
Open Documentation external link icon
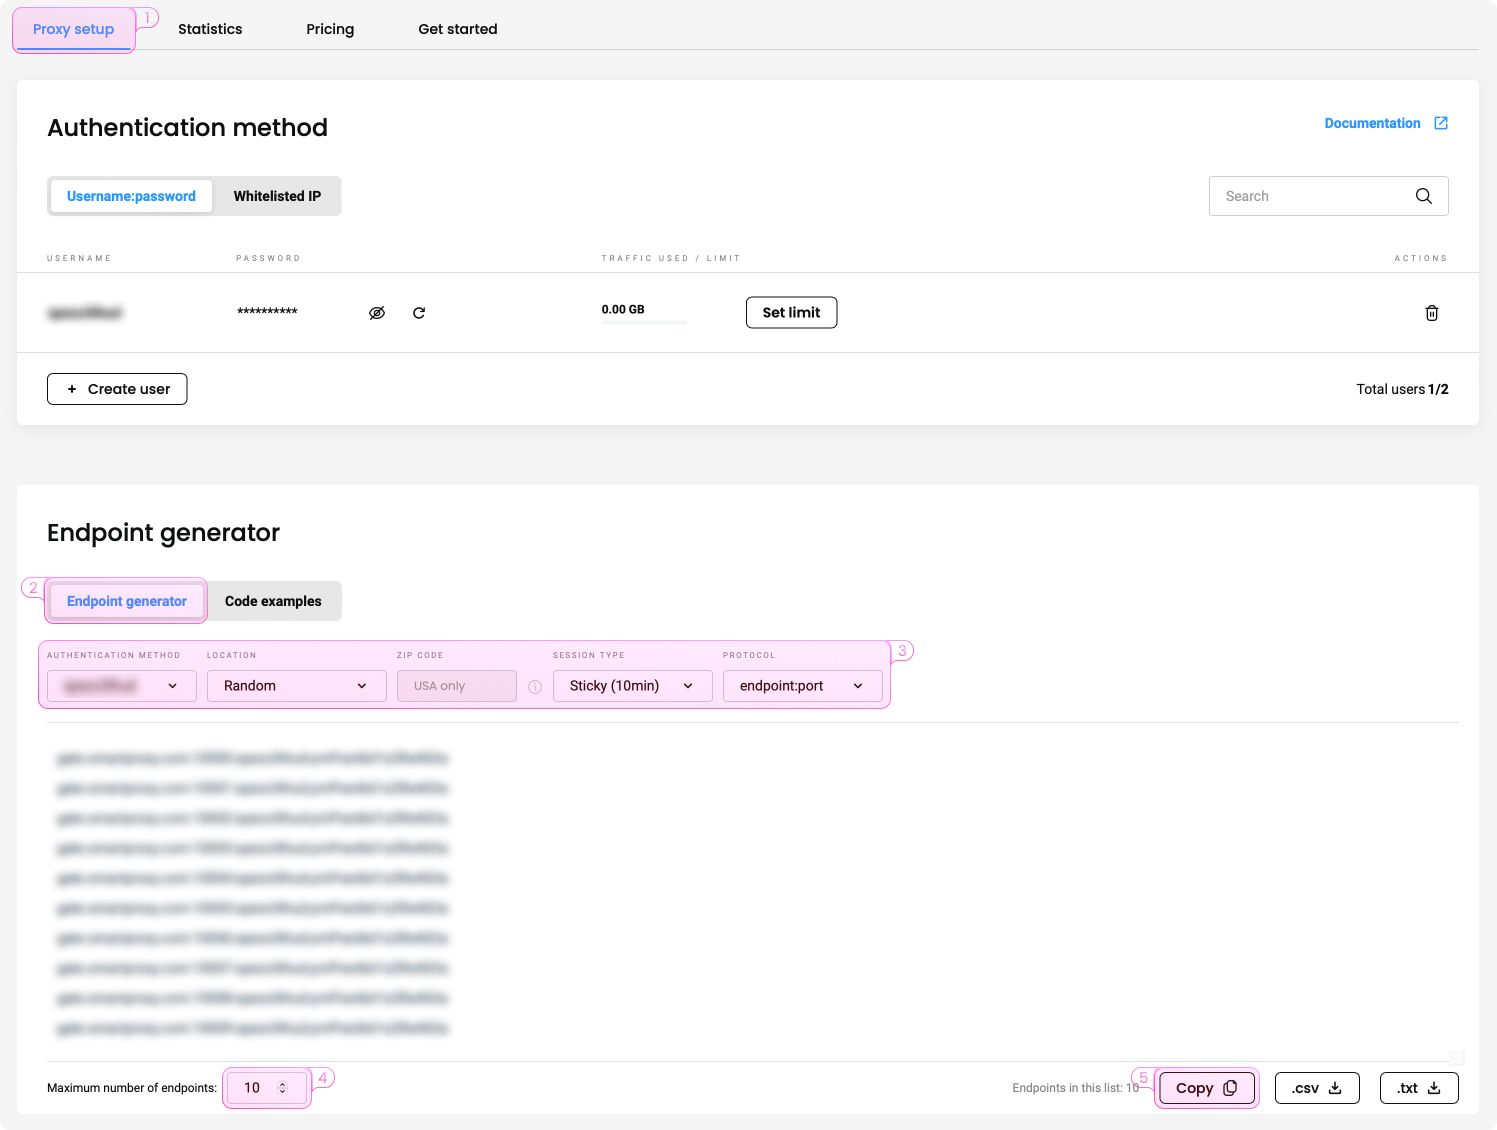1441,123
